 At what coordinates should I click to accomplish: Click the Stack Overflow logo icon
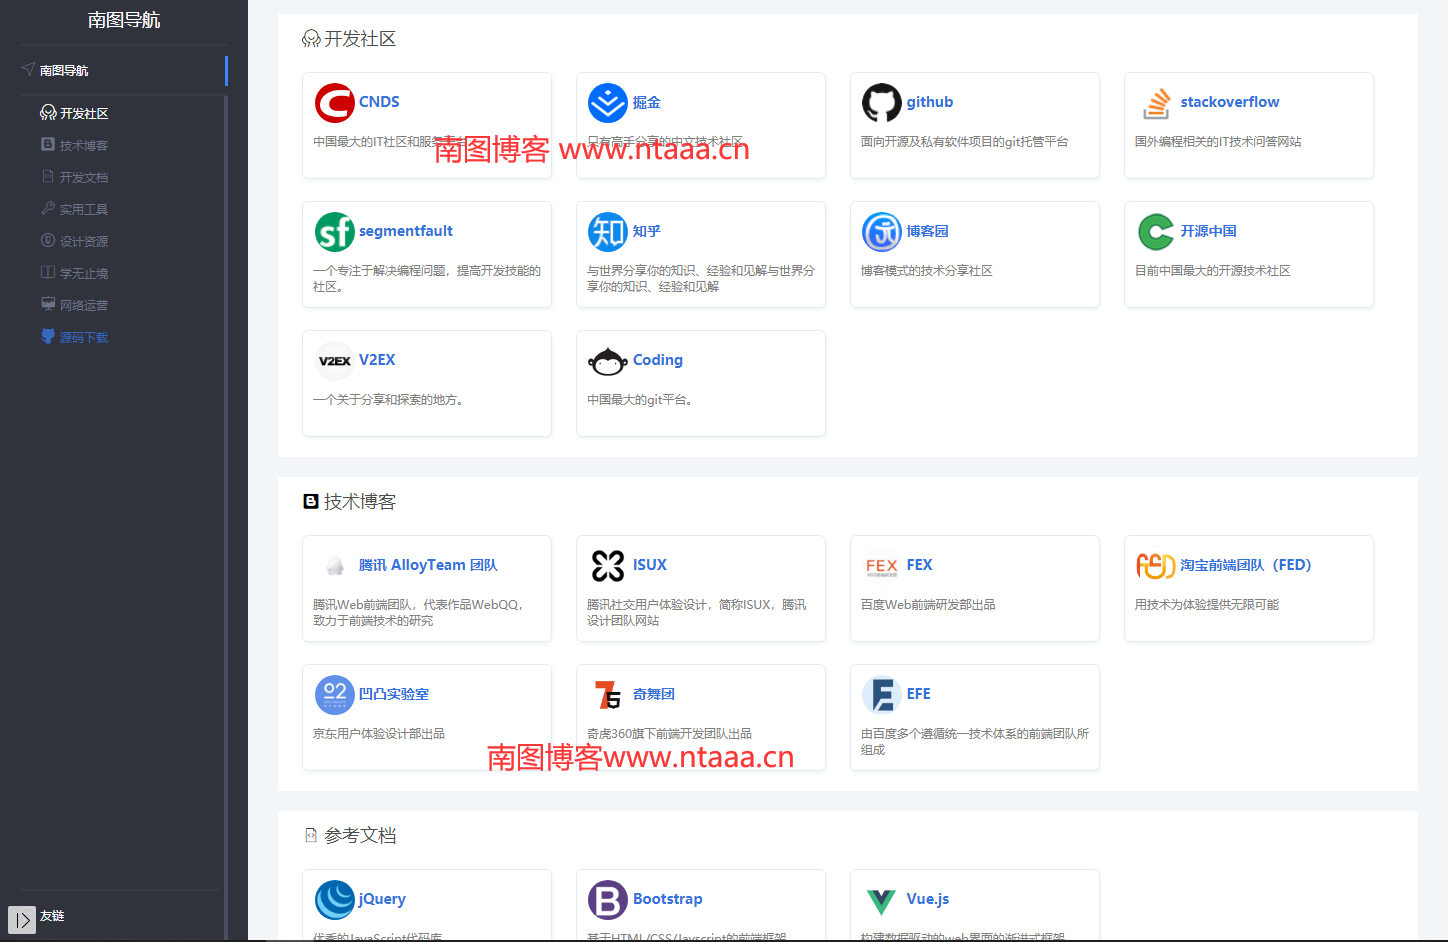(x=1156, y=102)
